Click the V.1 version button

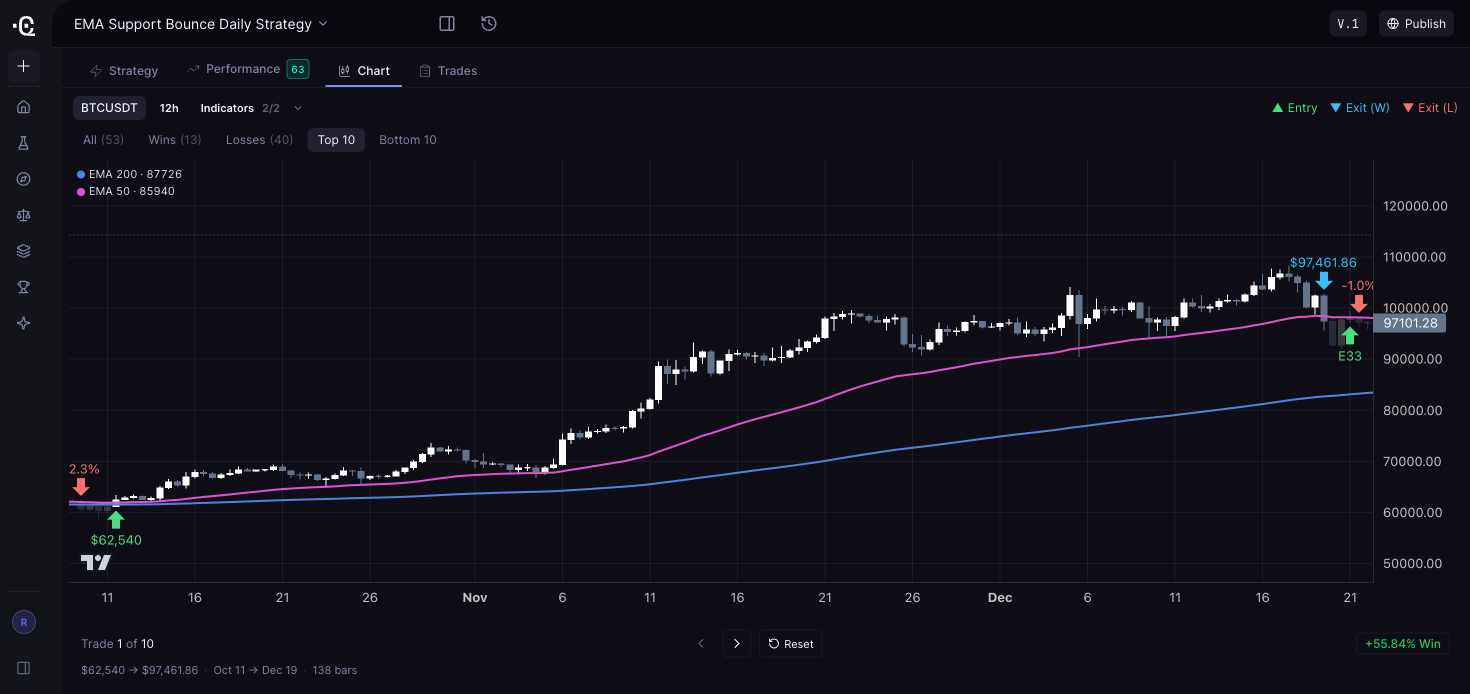1348,24
